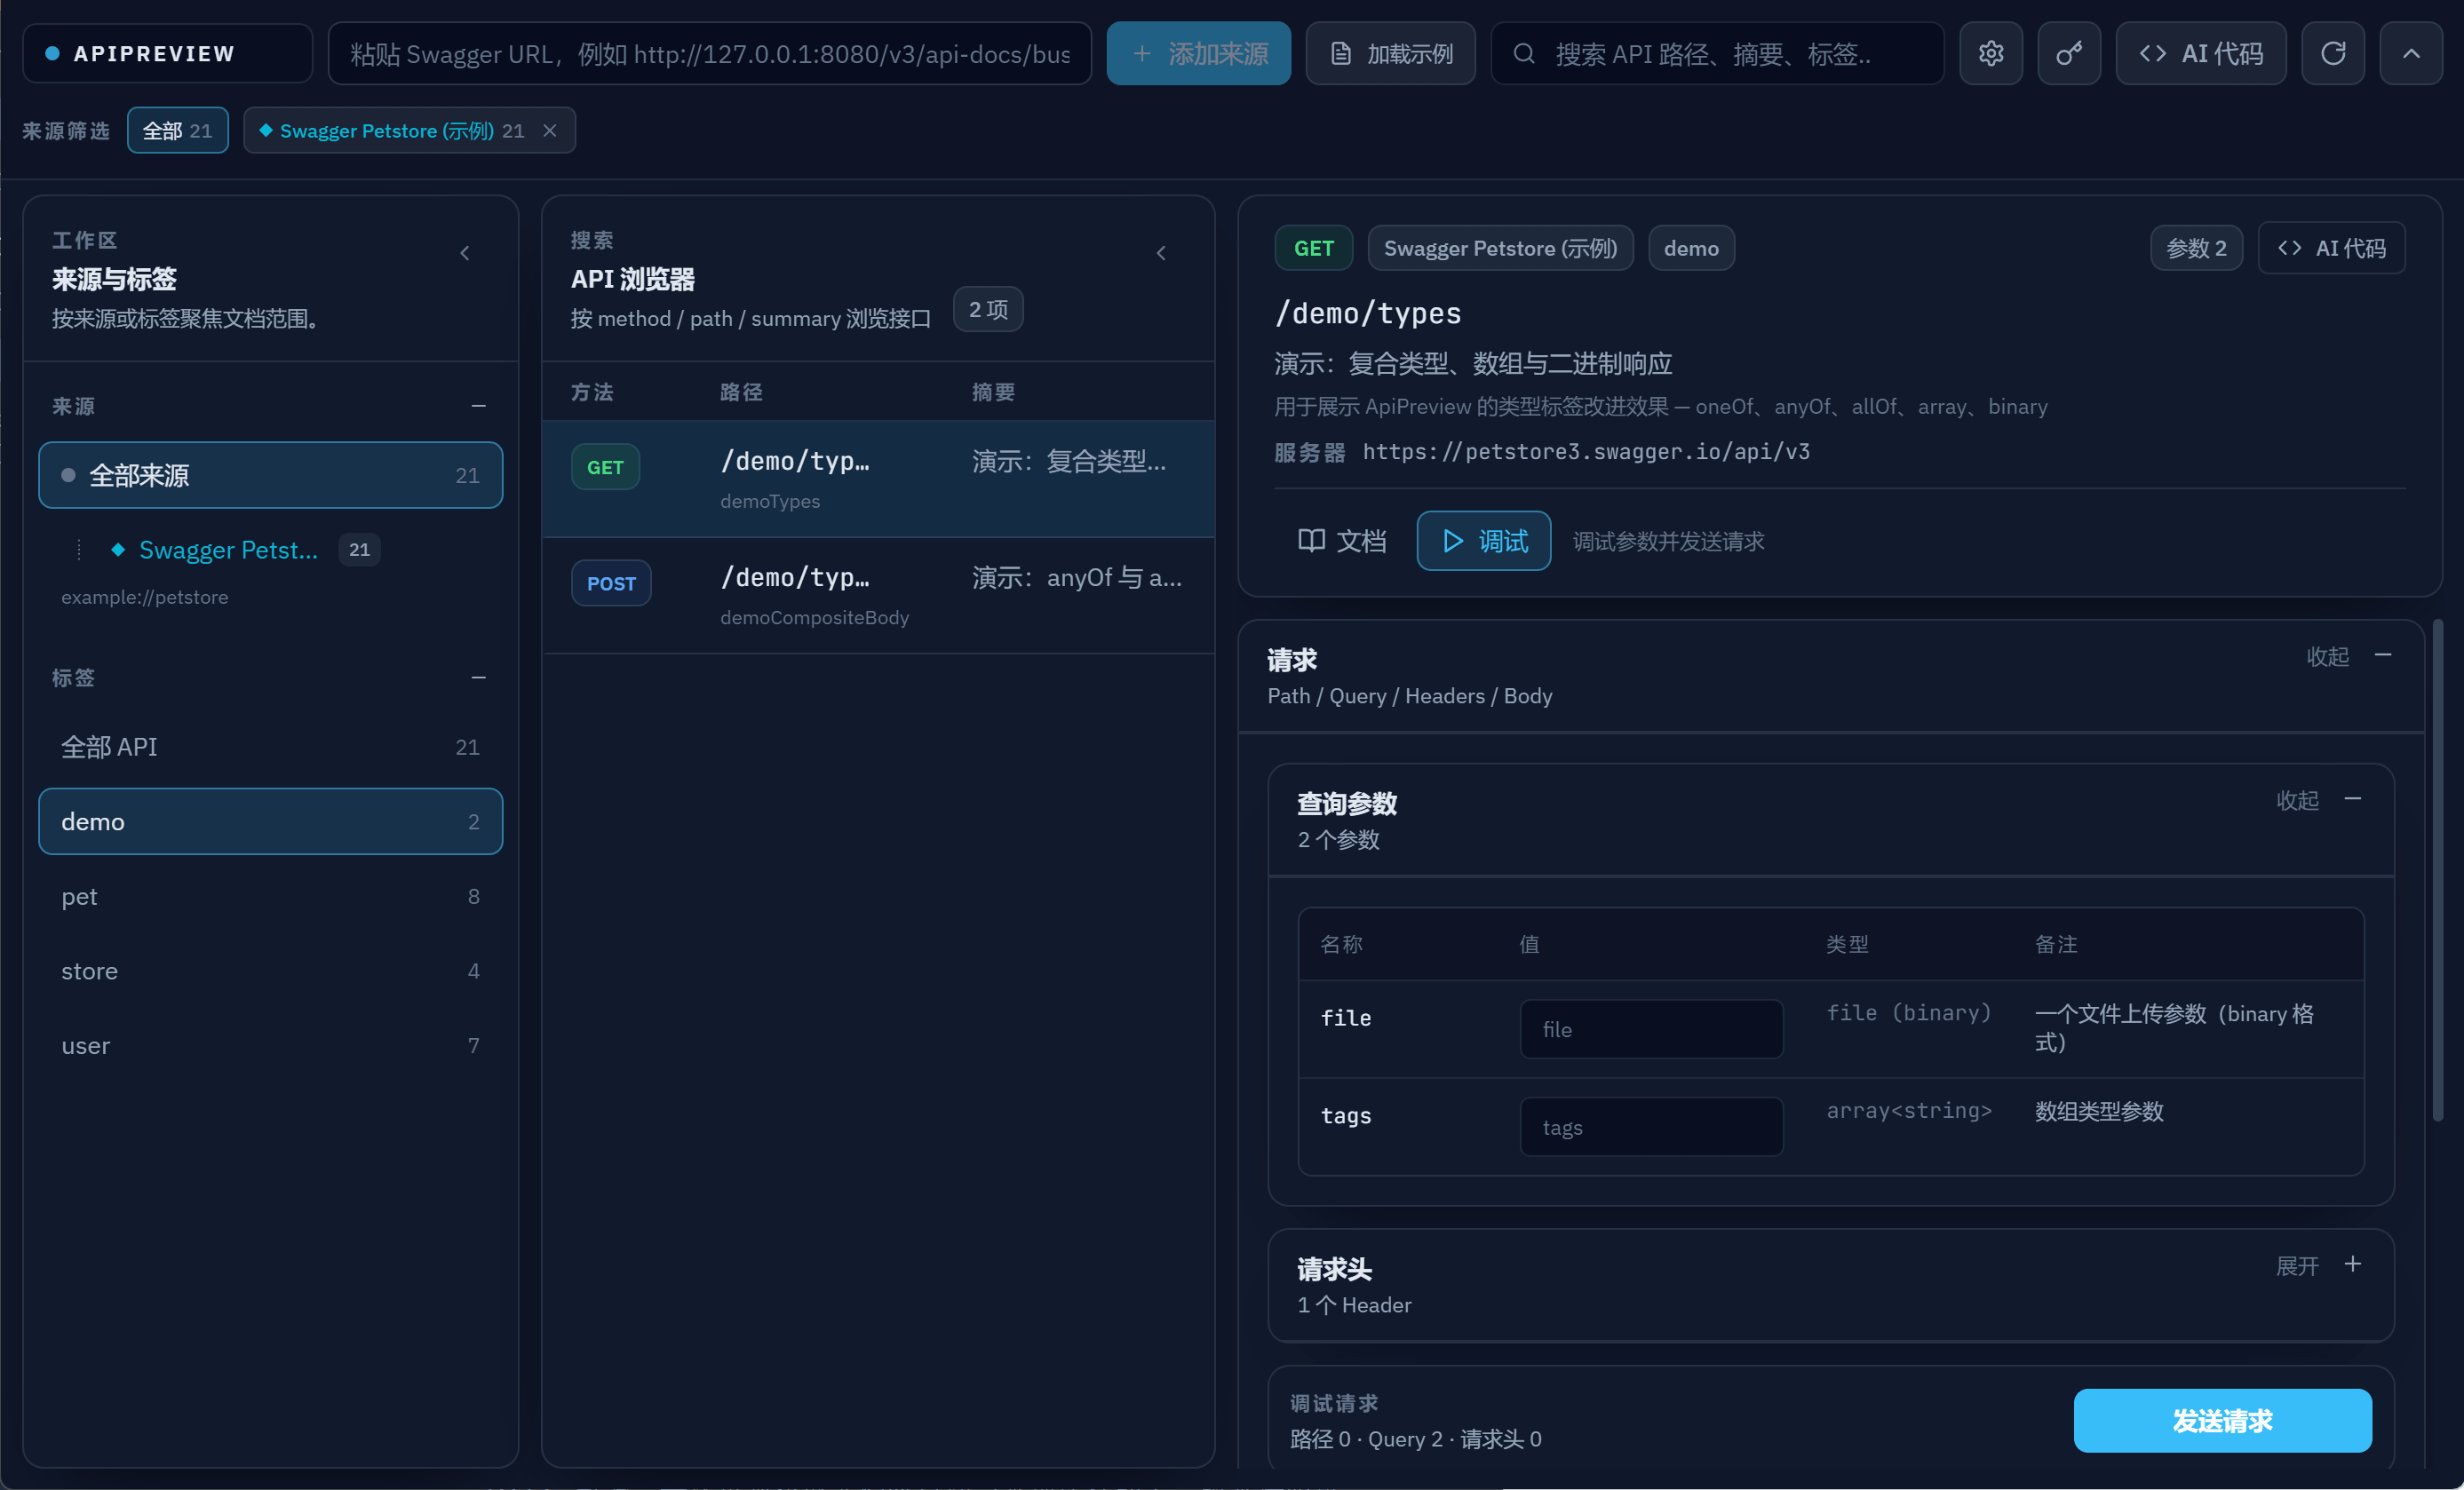Collapse the API 浏览器 panel
2464x1490 pixels.
(1161, 253)
